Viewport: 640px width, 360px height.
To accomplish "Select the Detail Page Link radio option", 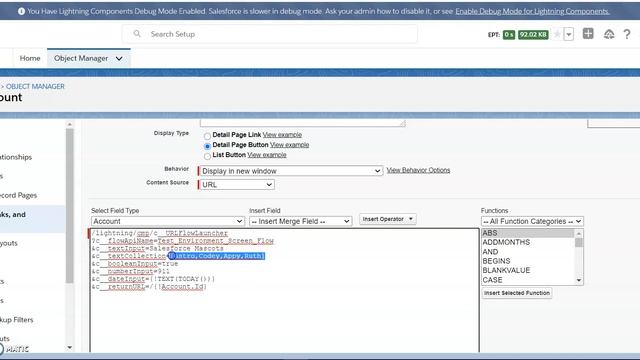I will click(x=207, y=136).
